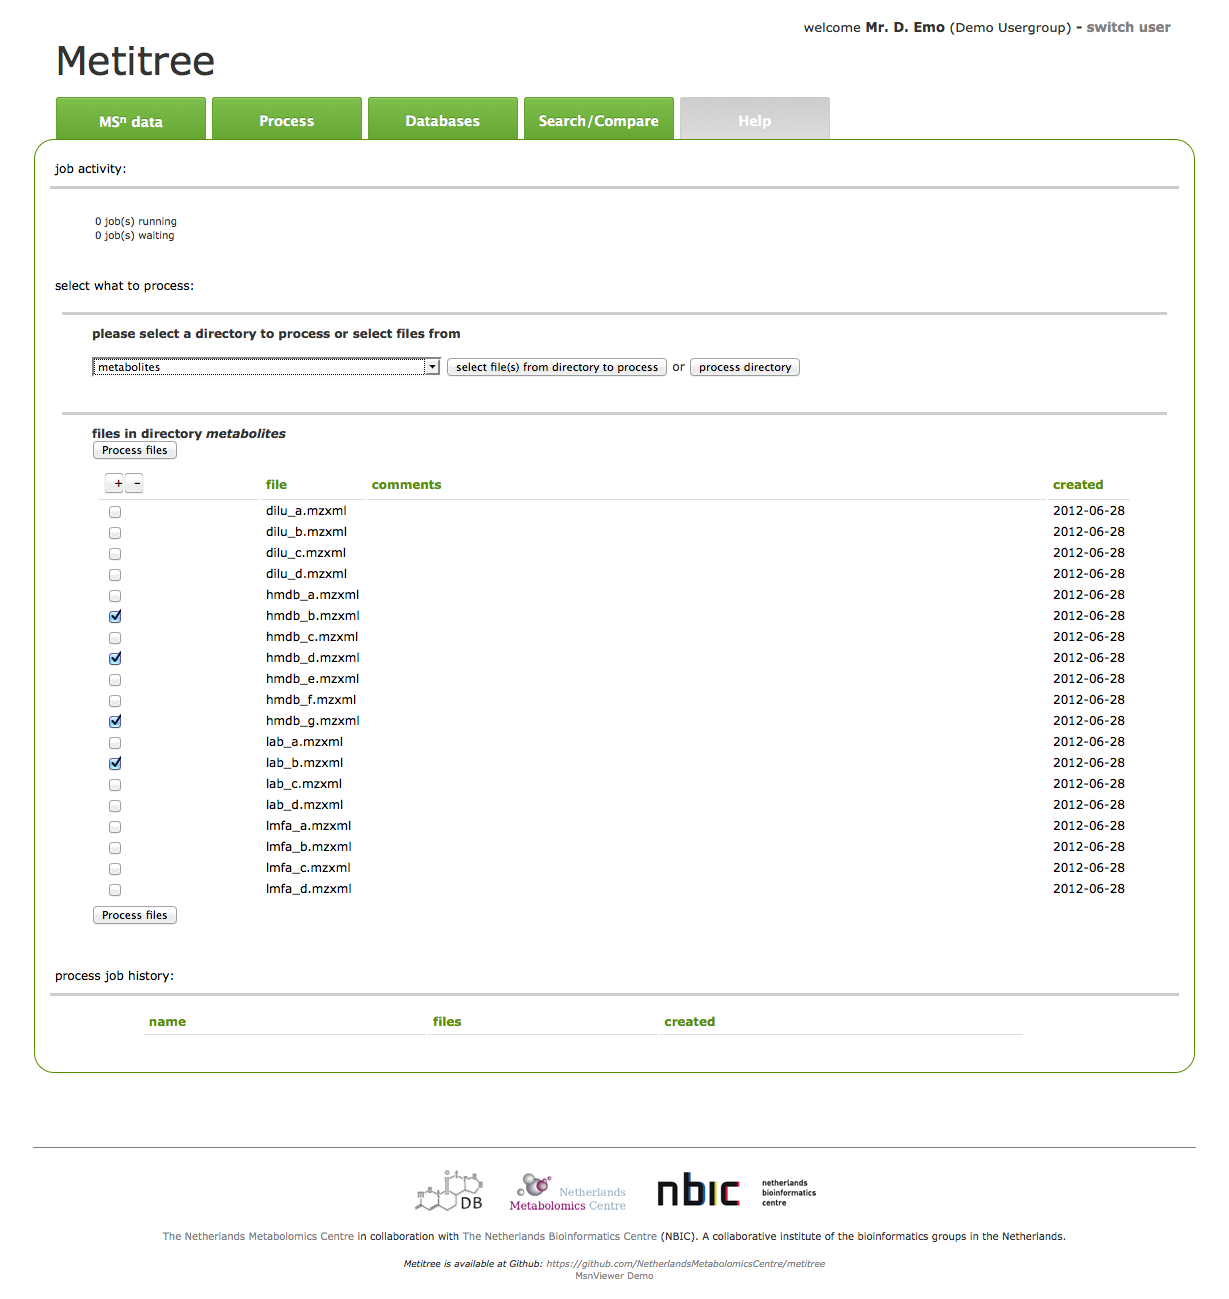Click the Netherlands Metabolomics Centre logo
The image size is (1229, 1299).
(x=568, y=1192)
